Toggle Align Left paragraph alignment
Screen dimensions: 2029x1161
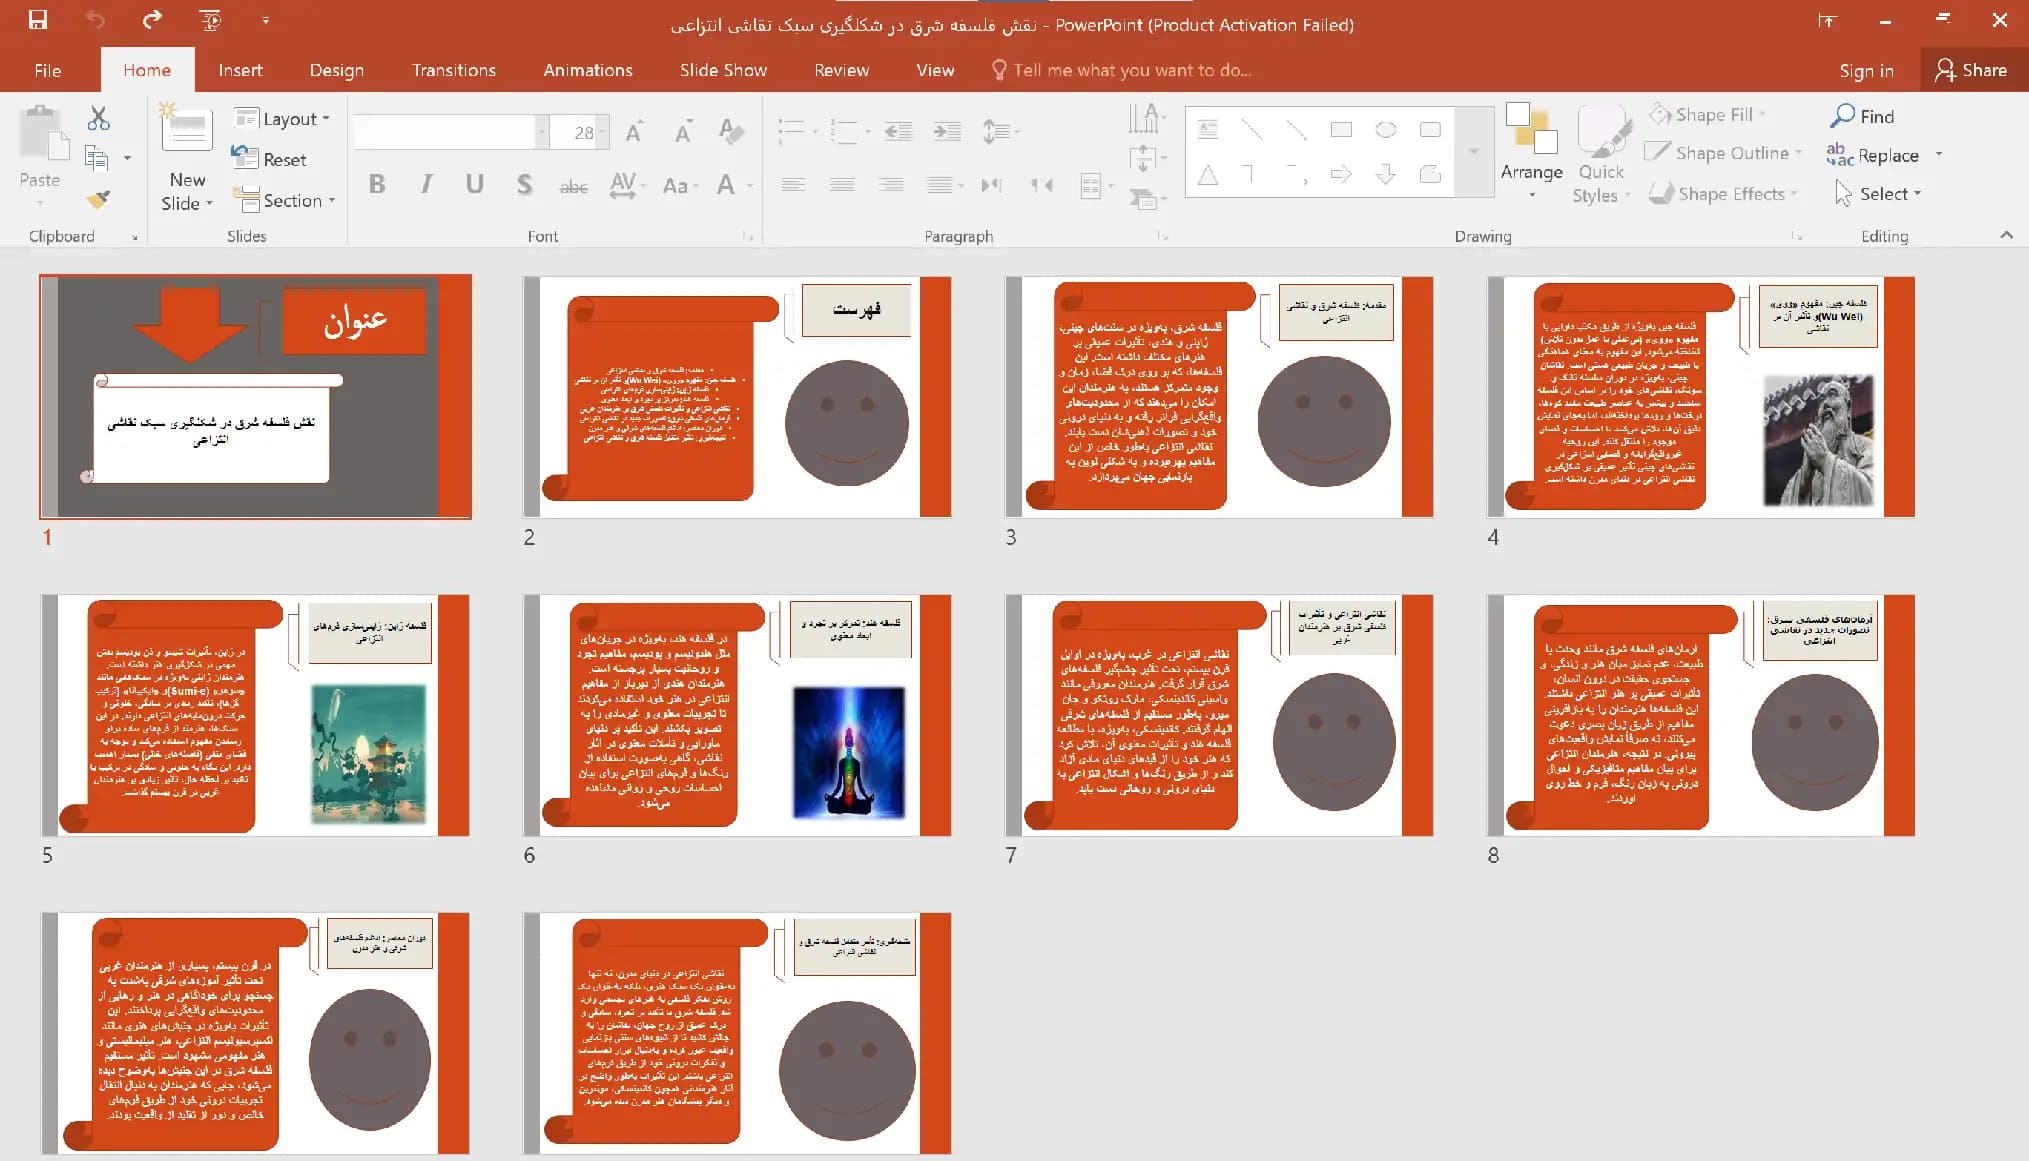[x=793, y=185]
